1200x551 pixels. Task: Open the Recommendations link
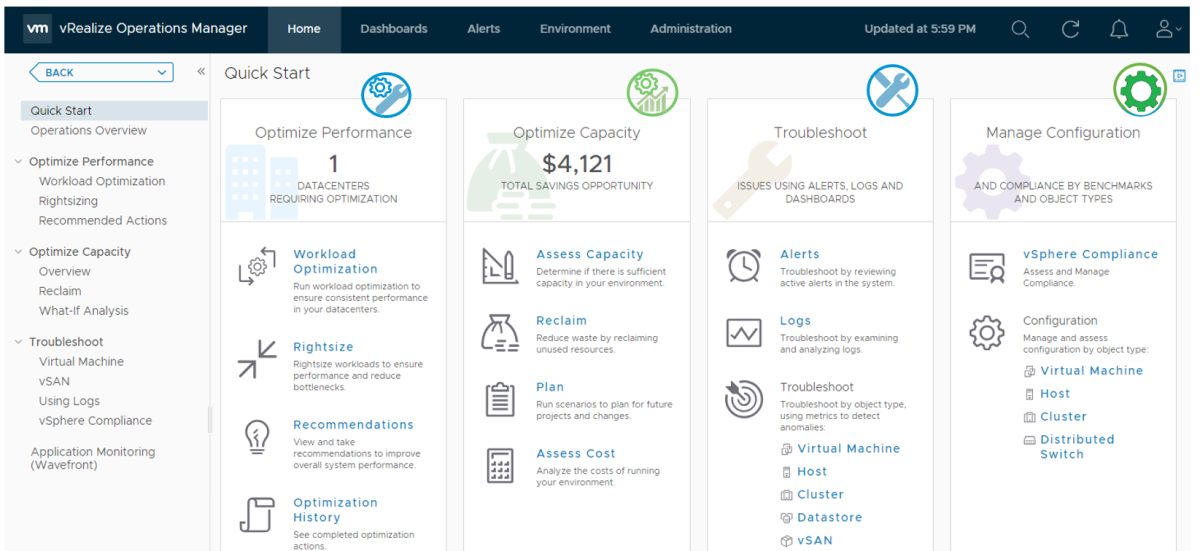pyautogui.click(x=353, y=425)
